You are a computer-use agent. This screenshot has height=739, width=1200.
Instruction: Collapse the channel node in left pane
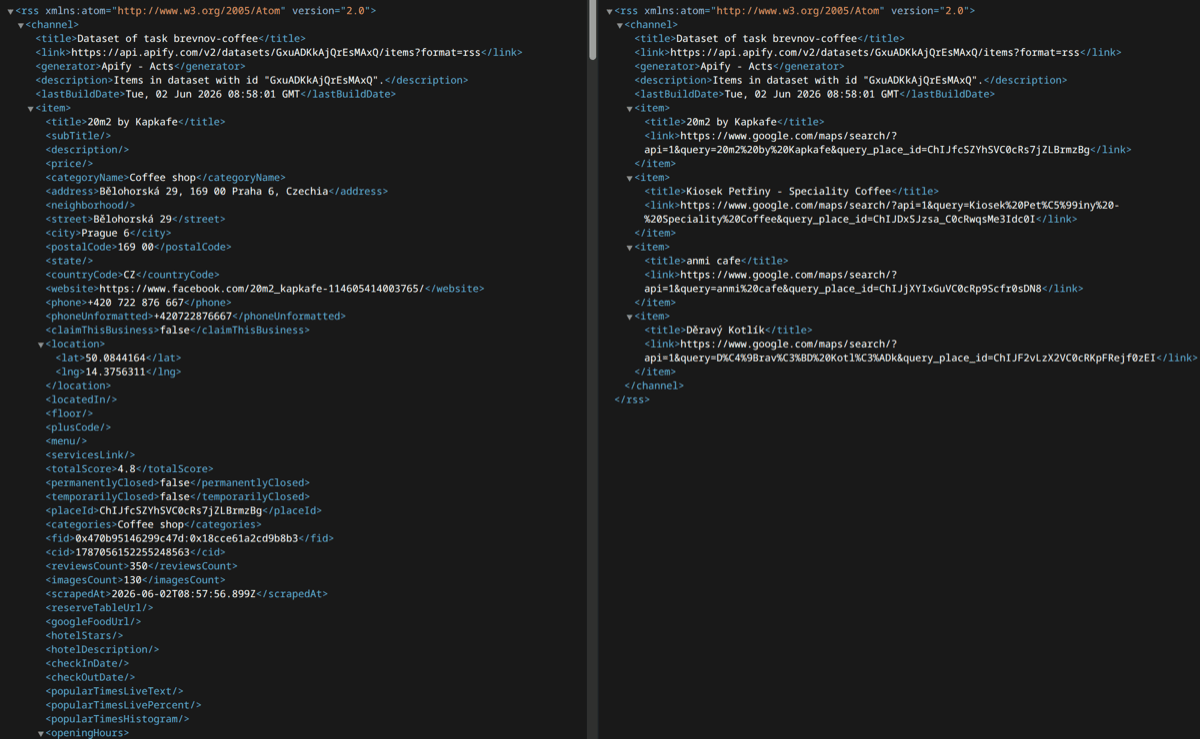[x=21, y=25]
